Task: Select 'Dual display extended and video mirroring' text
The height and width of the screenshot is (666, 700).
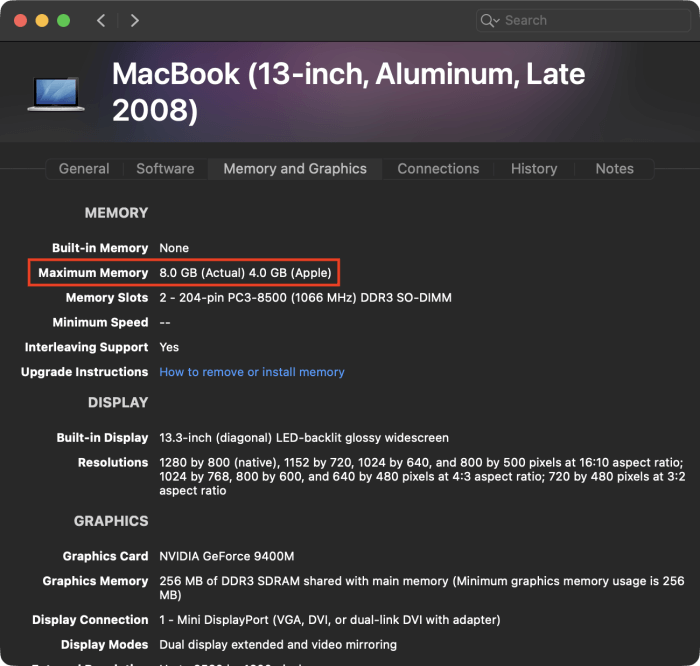Action: [x=278, y=645]
